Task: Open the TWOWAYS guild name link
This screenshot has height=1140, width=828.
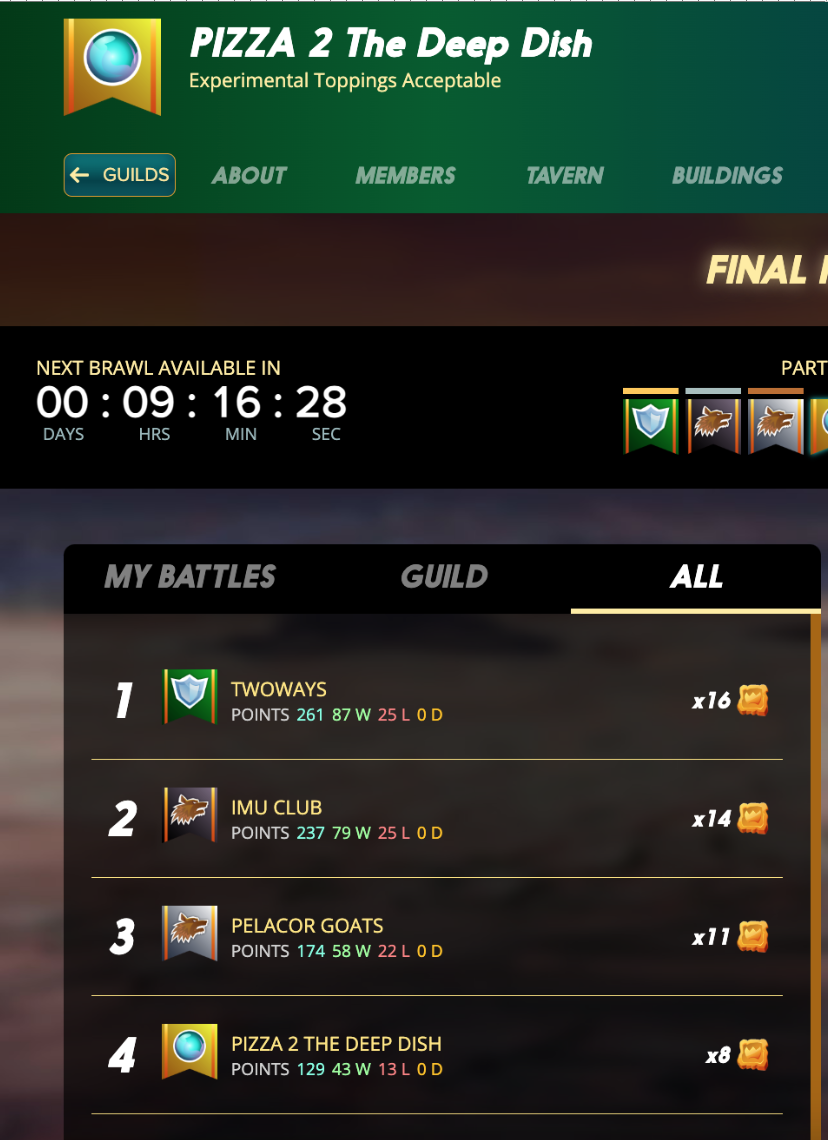Action: pos(278,689)
